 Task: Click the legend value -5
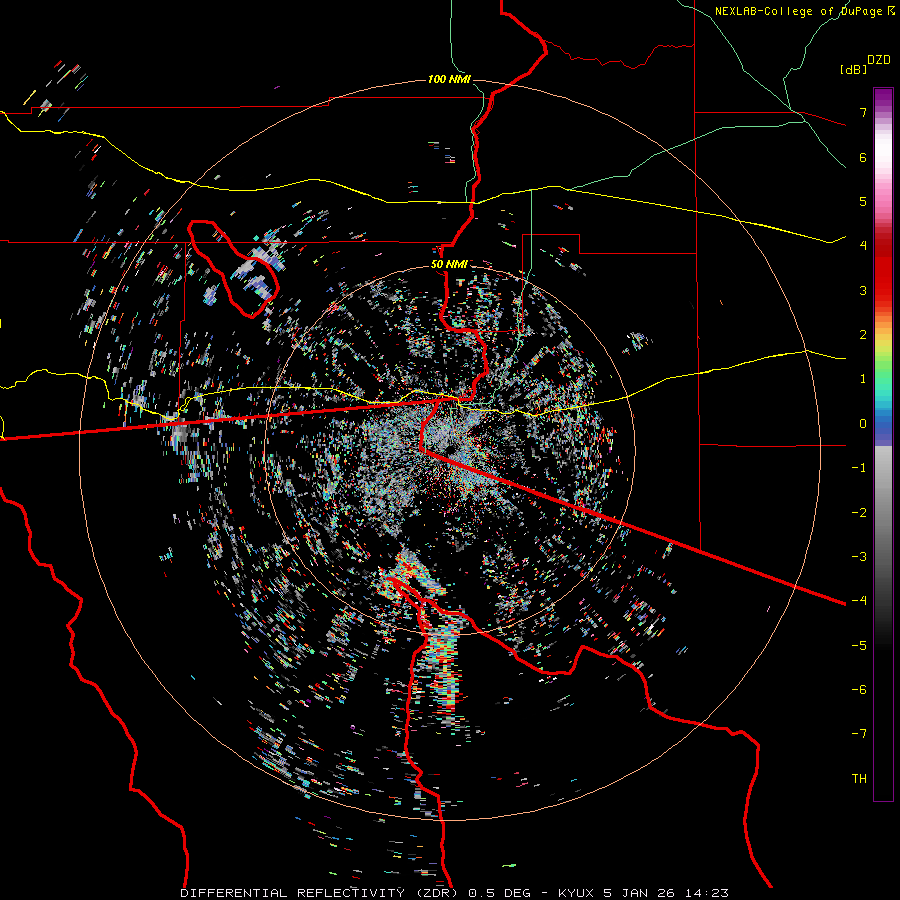[859, 646]
